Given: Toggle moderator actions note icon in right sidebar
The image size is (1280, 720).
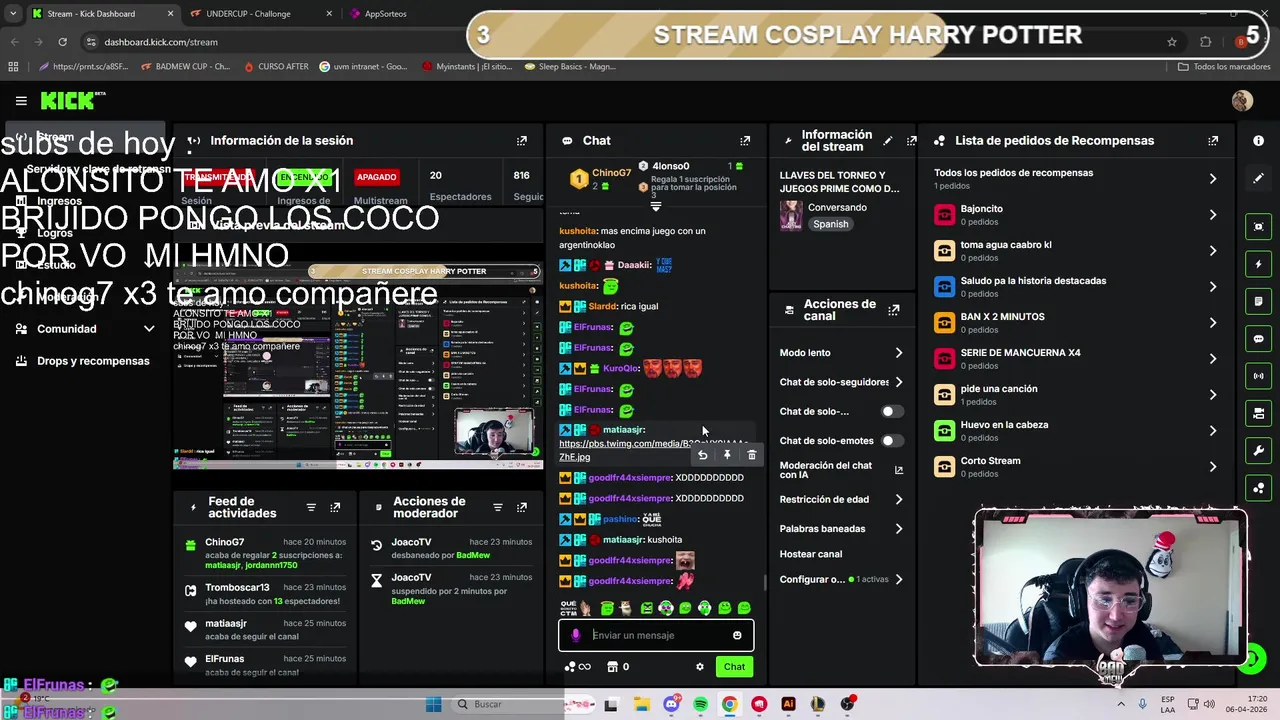Looking at the screenshot, I should point(1258,301).
